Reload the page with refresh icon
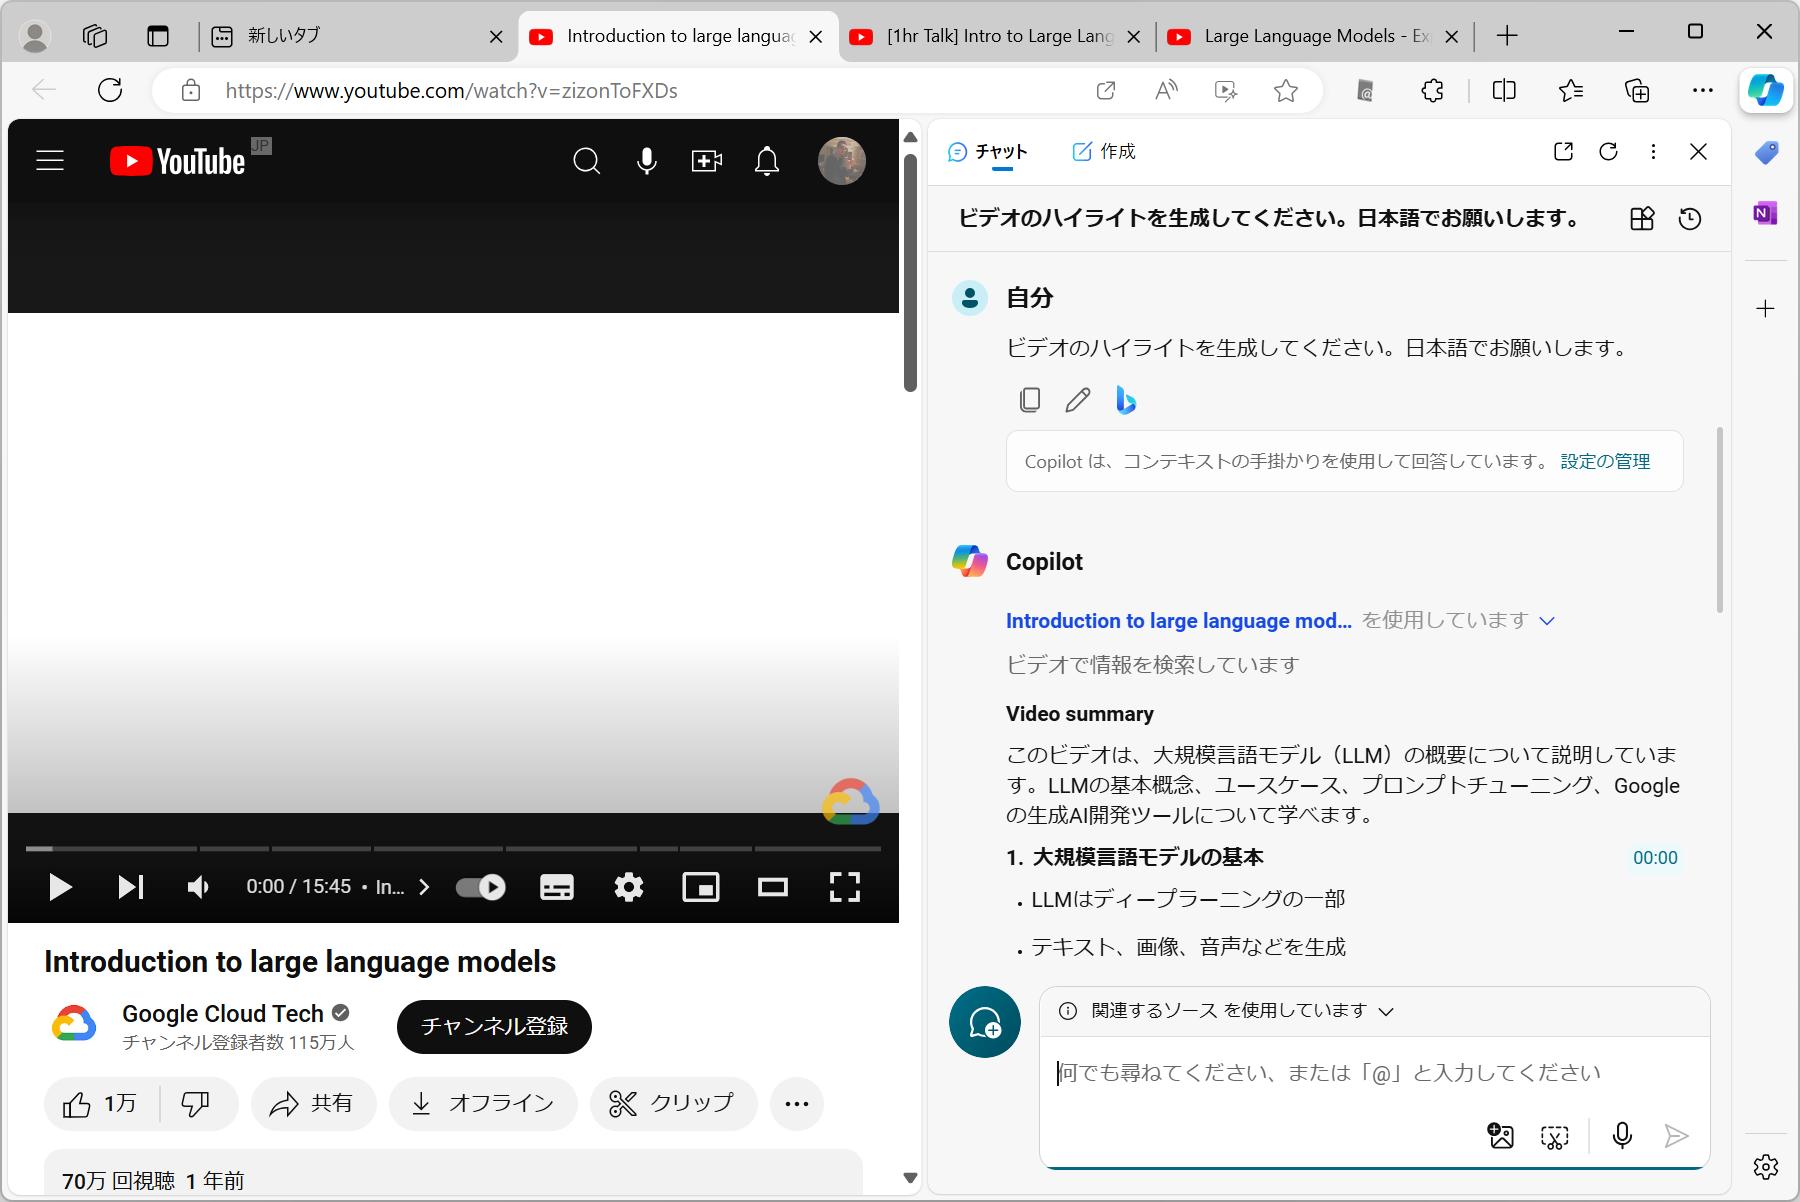Screen dimensions: 1800x1202 110,91
